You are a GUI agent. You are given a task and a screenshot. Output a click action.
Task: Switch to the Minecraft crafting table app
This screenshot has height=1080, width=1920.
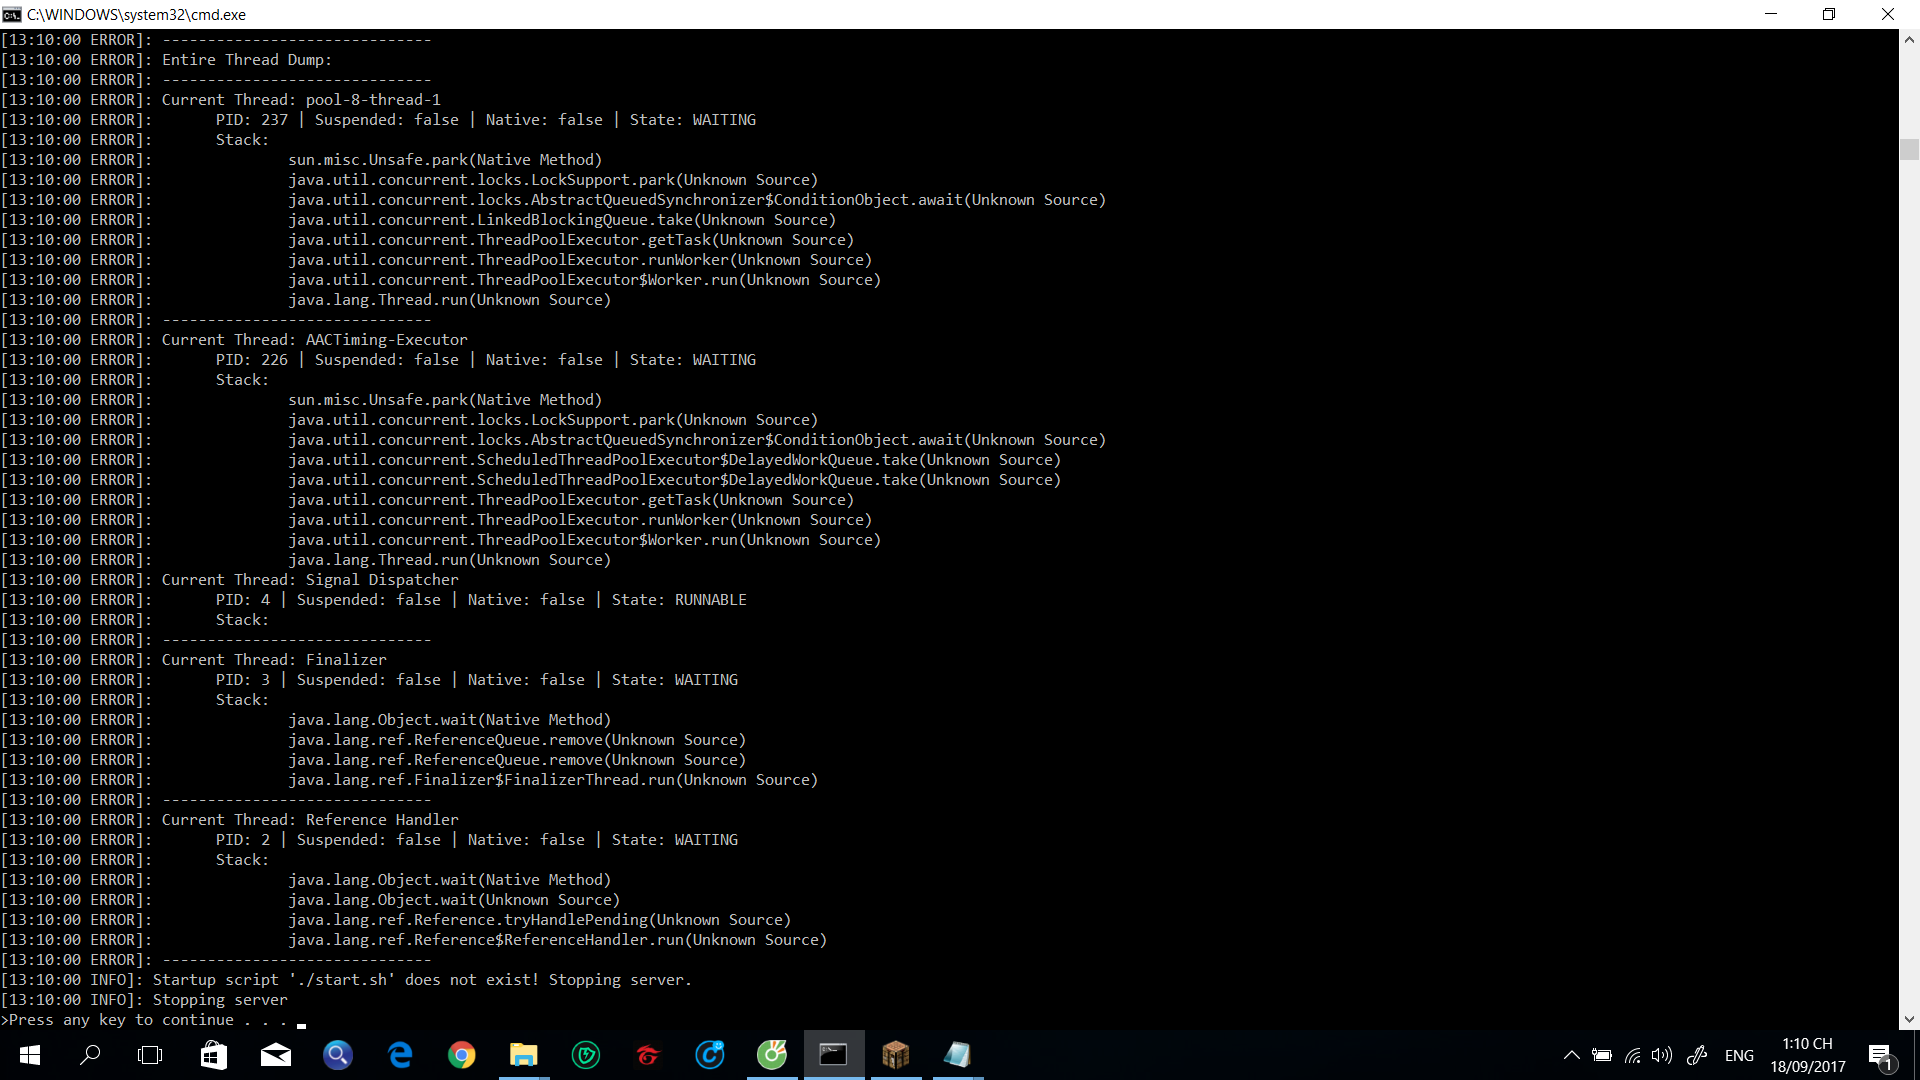(896, 1055)
